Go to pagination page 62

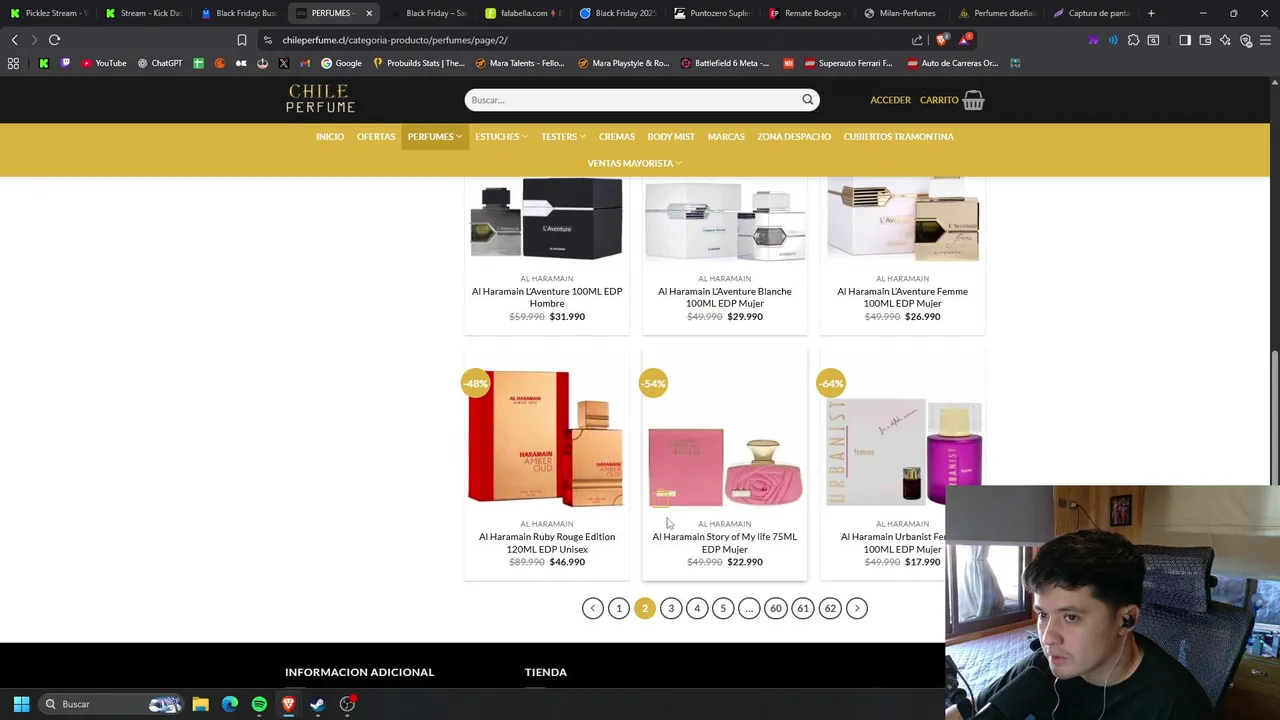tap(830, 608)
